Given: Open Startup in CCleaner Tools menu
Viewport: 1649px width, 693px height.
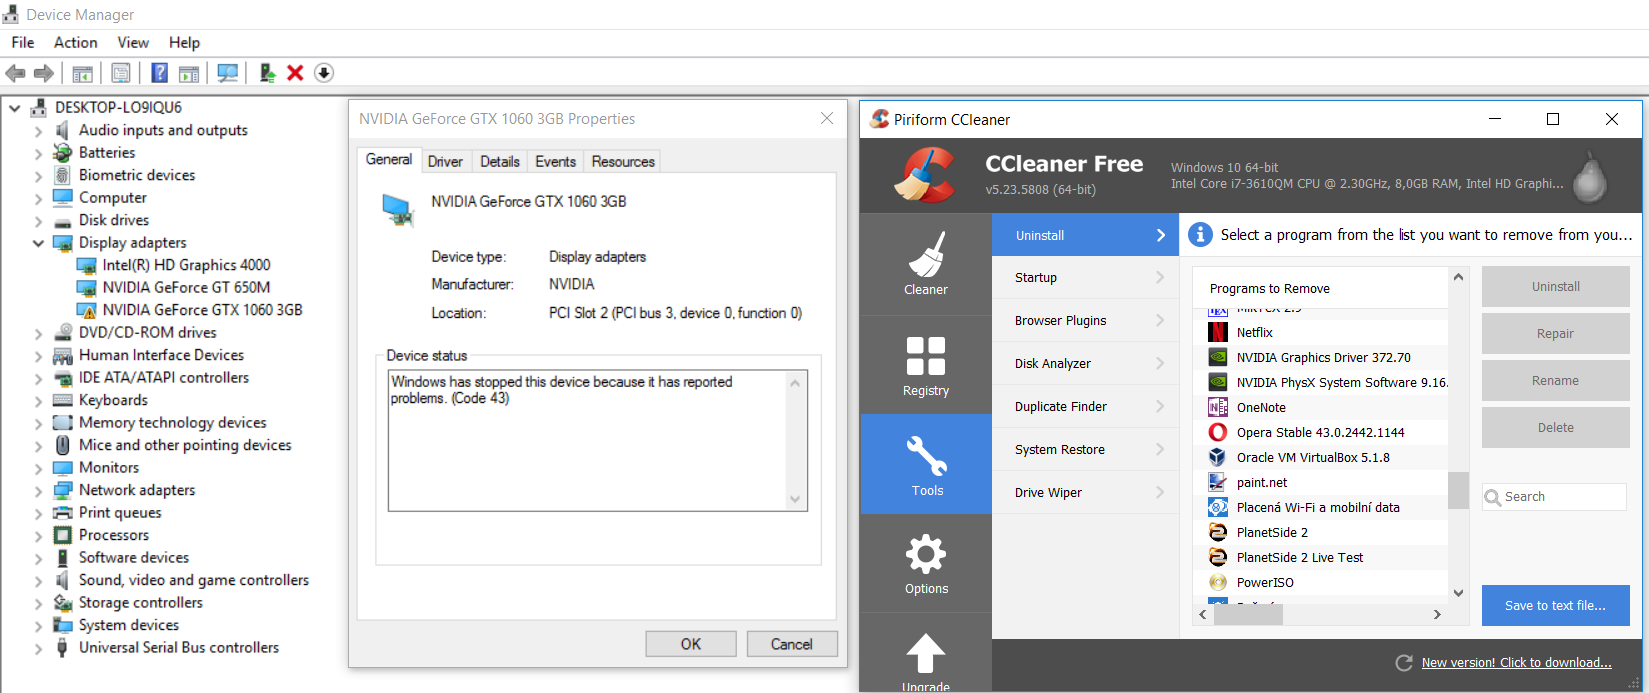Looking at the screenshot, I should tap(1086, 278).
